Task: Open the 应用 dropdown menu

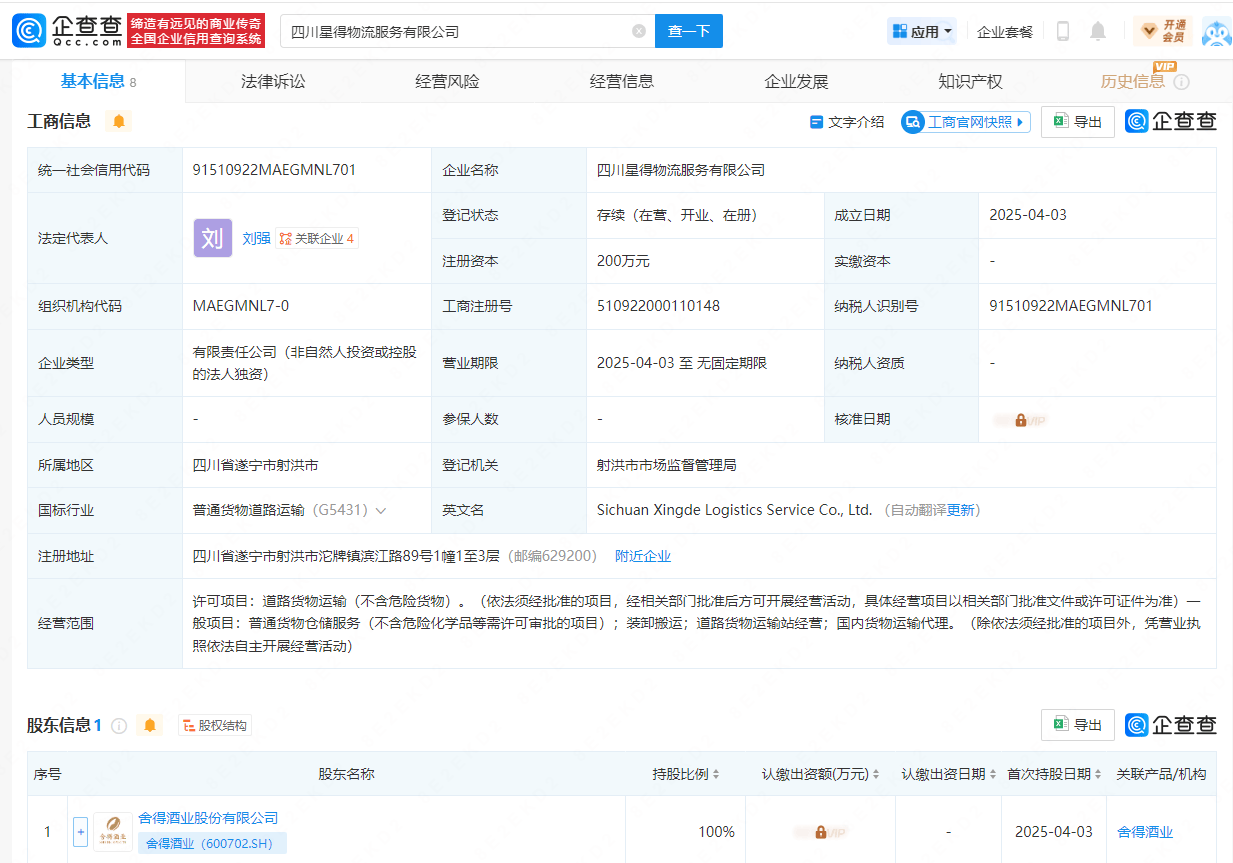Action: point(922,31)
